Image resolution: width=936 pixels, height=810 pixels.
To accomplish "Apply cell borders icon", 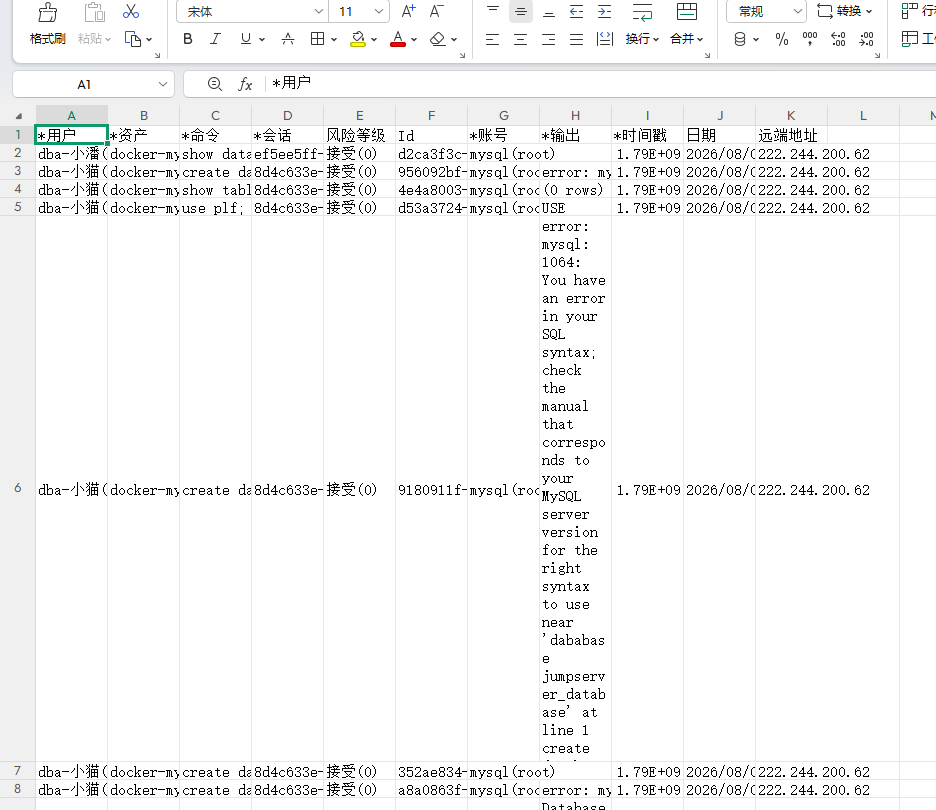I will (x=318, y=39).
